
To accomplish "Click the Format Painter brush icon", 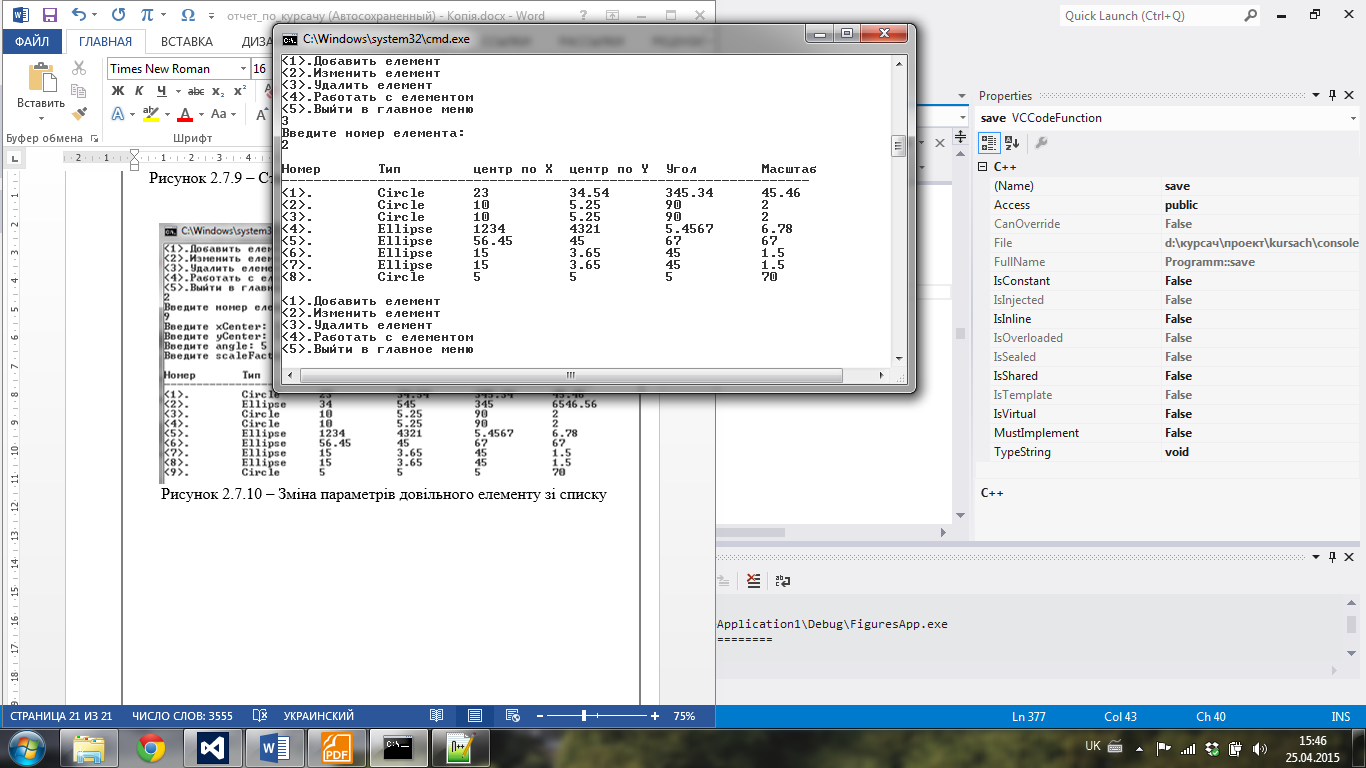I will point(79,114).
